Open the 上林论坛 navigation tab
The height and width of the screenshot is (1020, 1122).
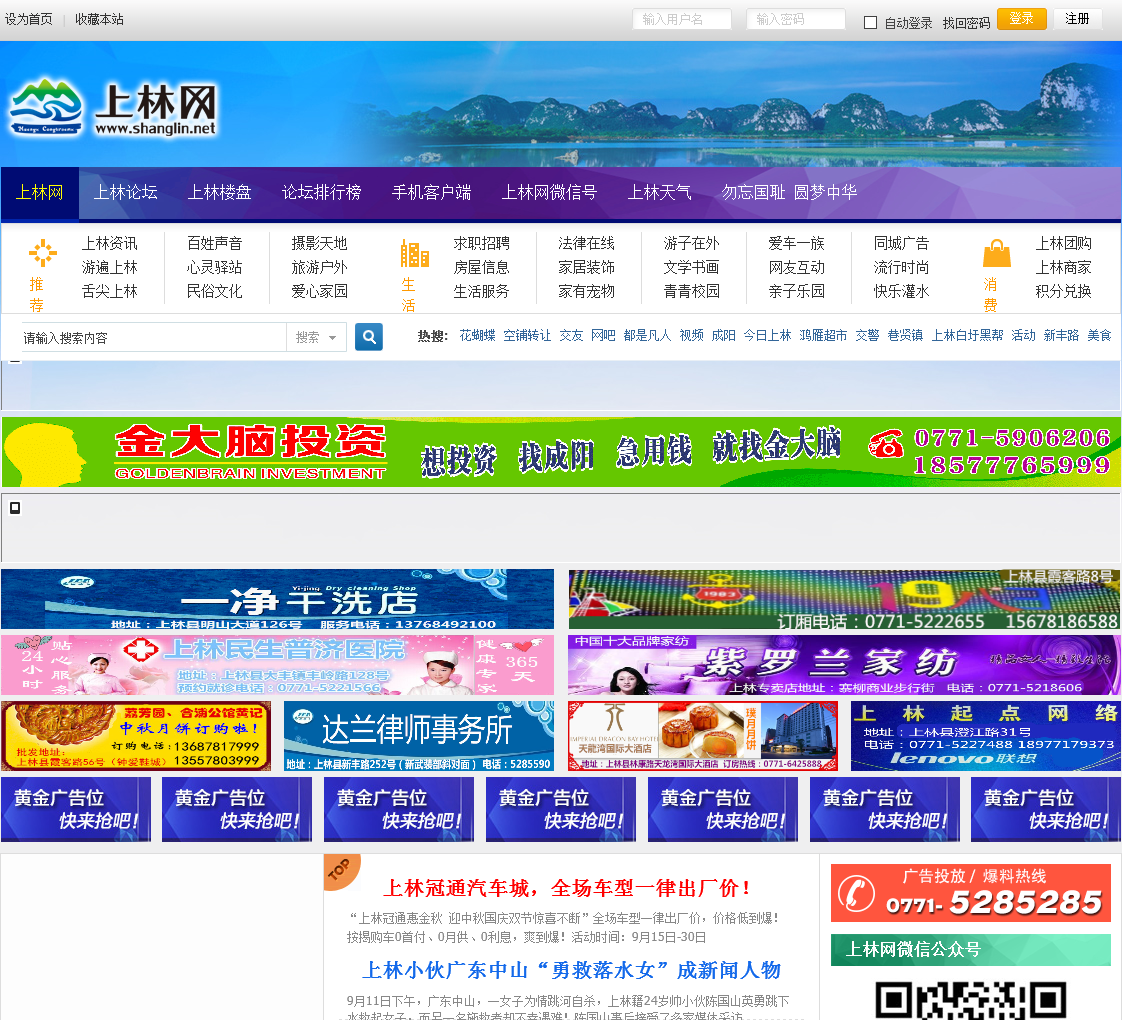pos(125,193)
